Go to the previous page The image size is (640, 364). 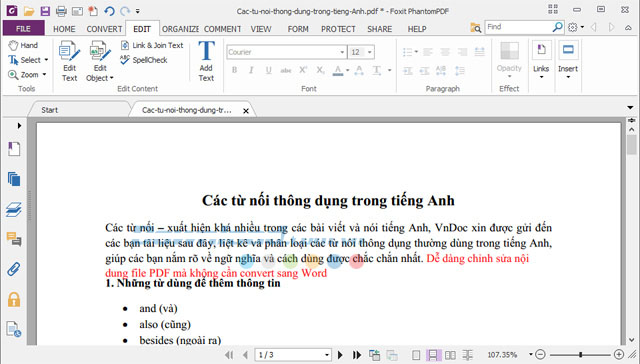point(245,355)
